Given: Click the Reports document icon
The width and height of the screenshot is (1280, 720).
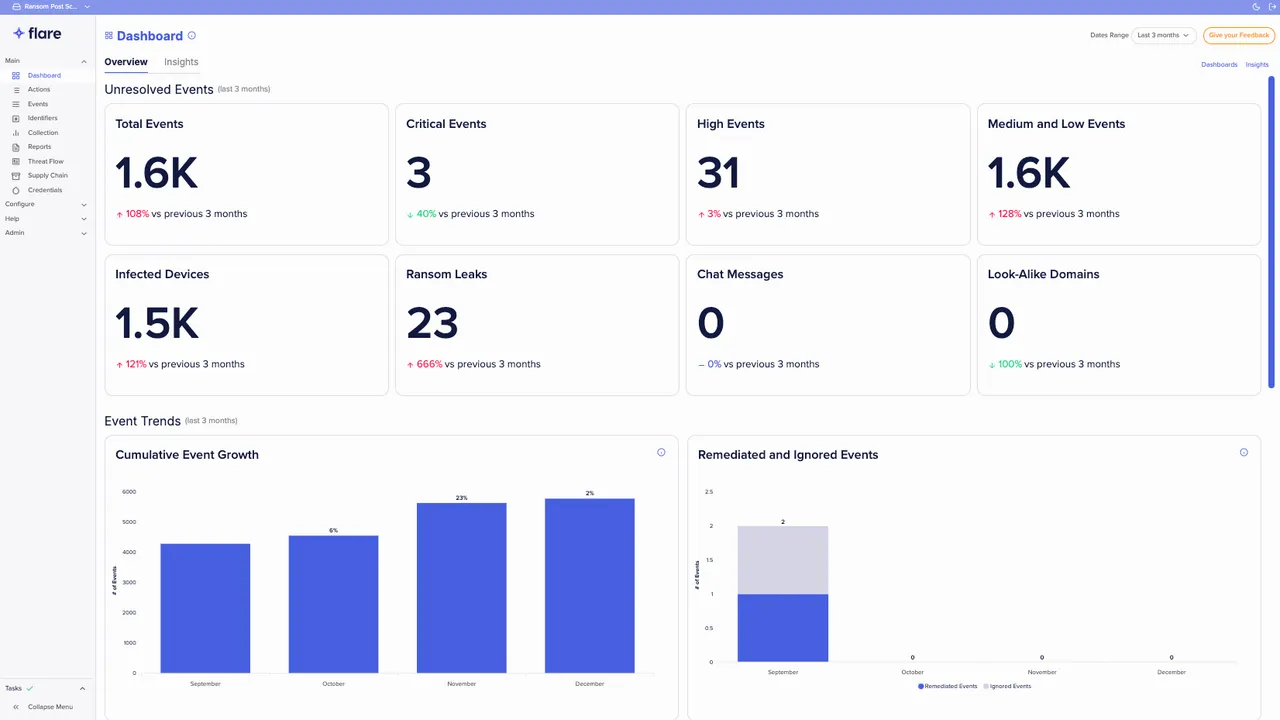Looking at the screenshot, I should (16, 147).
